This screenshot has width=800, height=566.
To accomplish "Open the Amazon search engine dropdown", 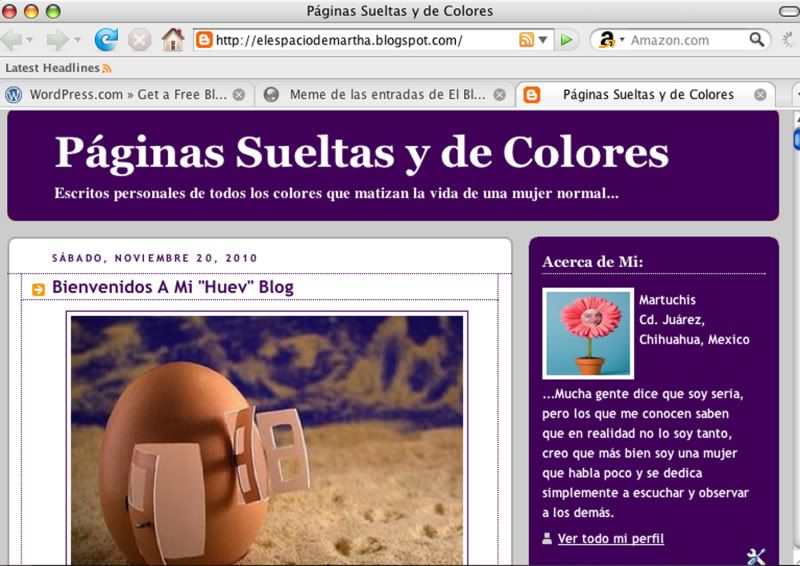I will (622, 40).
